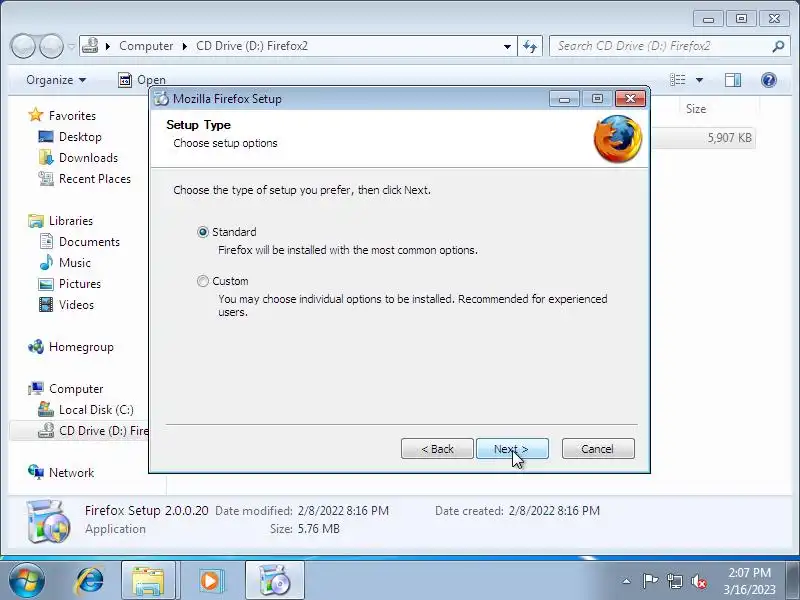The image size is (800, 600).
Task: Select CD Drive (D:) in the navigation pane
Action: (x=104, y=431)
